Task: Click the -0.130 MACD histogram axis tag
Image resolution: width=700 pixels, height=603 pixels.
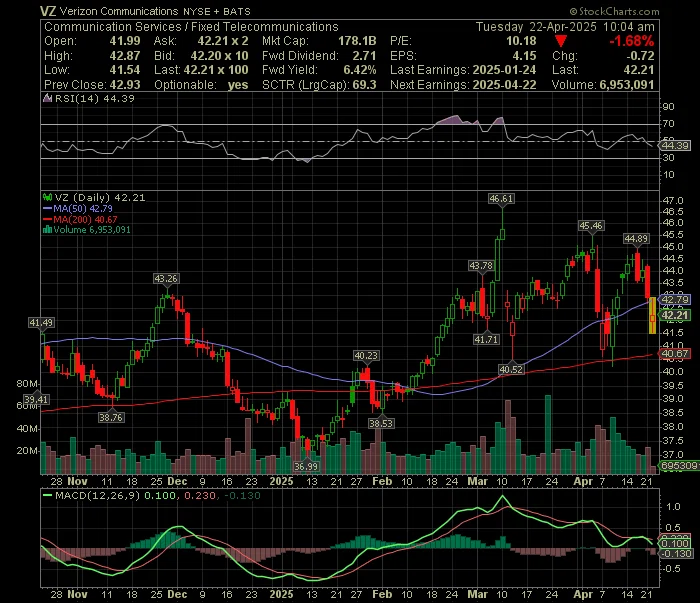Action: pyautogui.click(x=676, y=553)
